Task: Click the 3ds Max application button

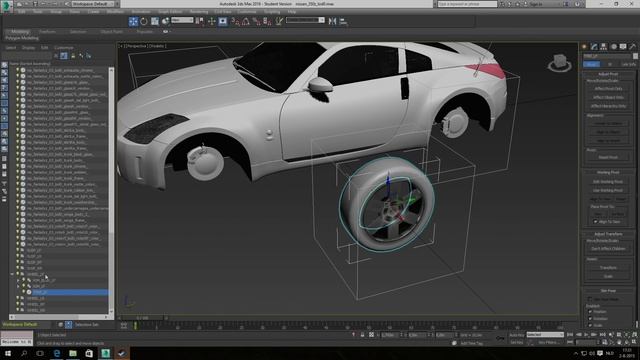Action: point(6,6)
